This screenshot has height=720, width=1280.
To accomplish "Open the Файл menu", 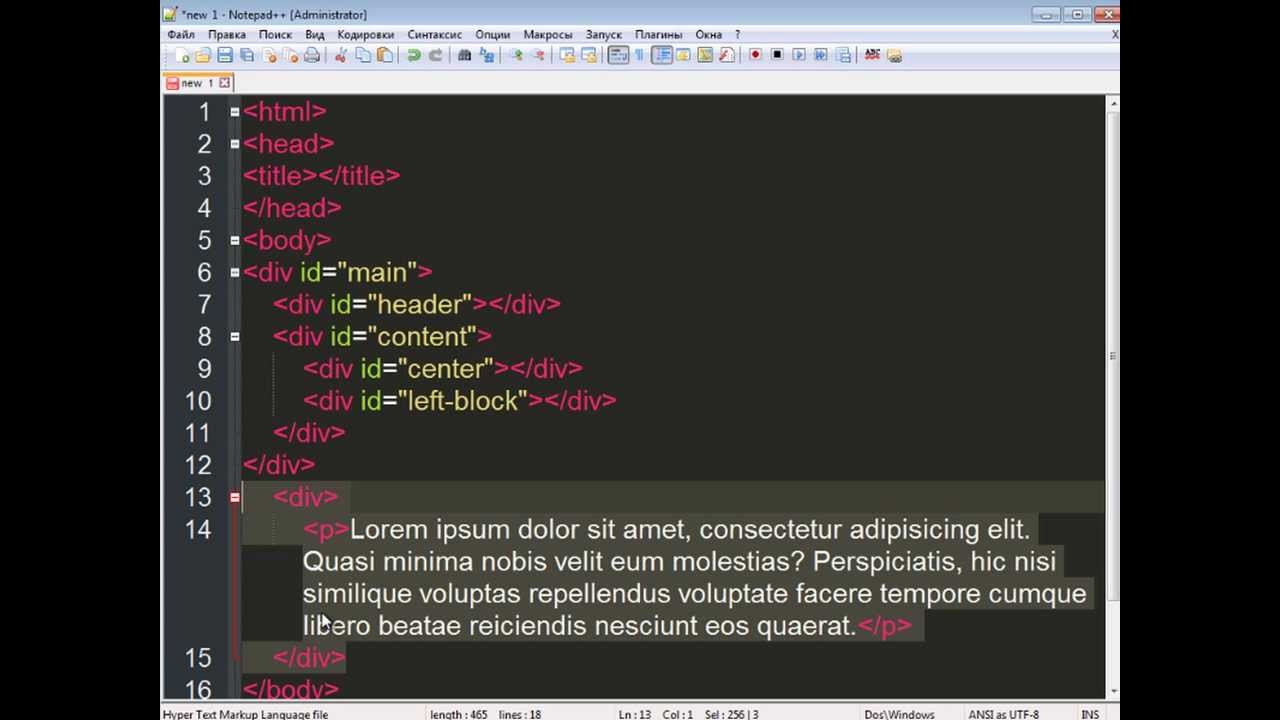I will pos(181,34).
